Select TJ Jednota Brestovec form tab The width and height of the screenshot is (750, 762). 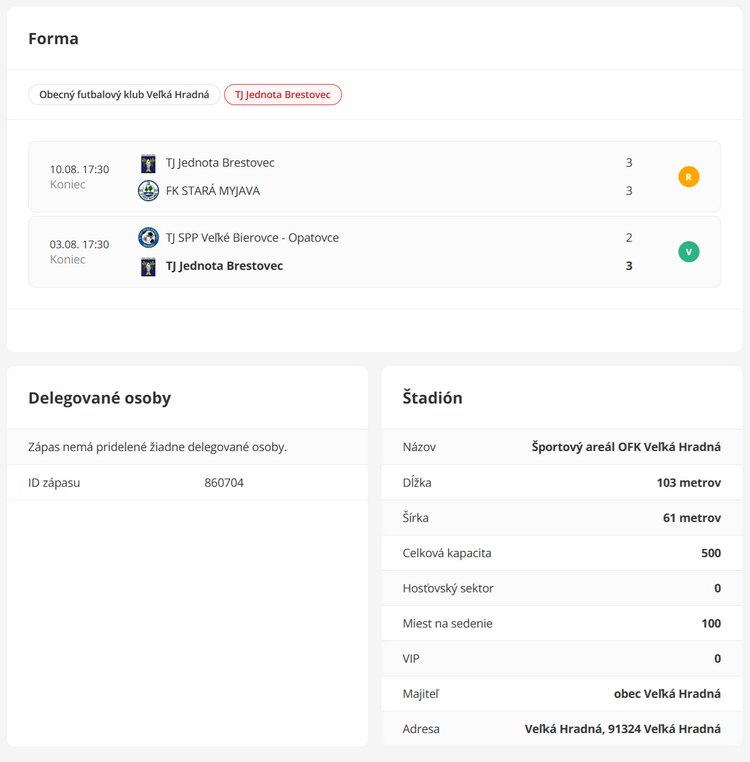283,95
